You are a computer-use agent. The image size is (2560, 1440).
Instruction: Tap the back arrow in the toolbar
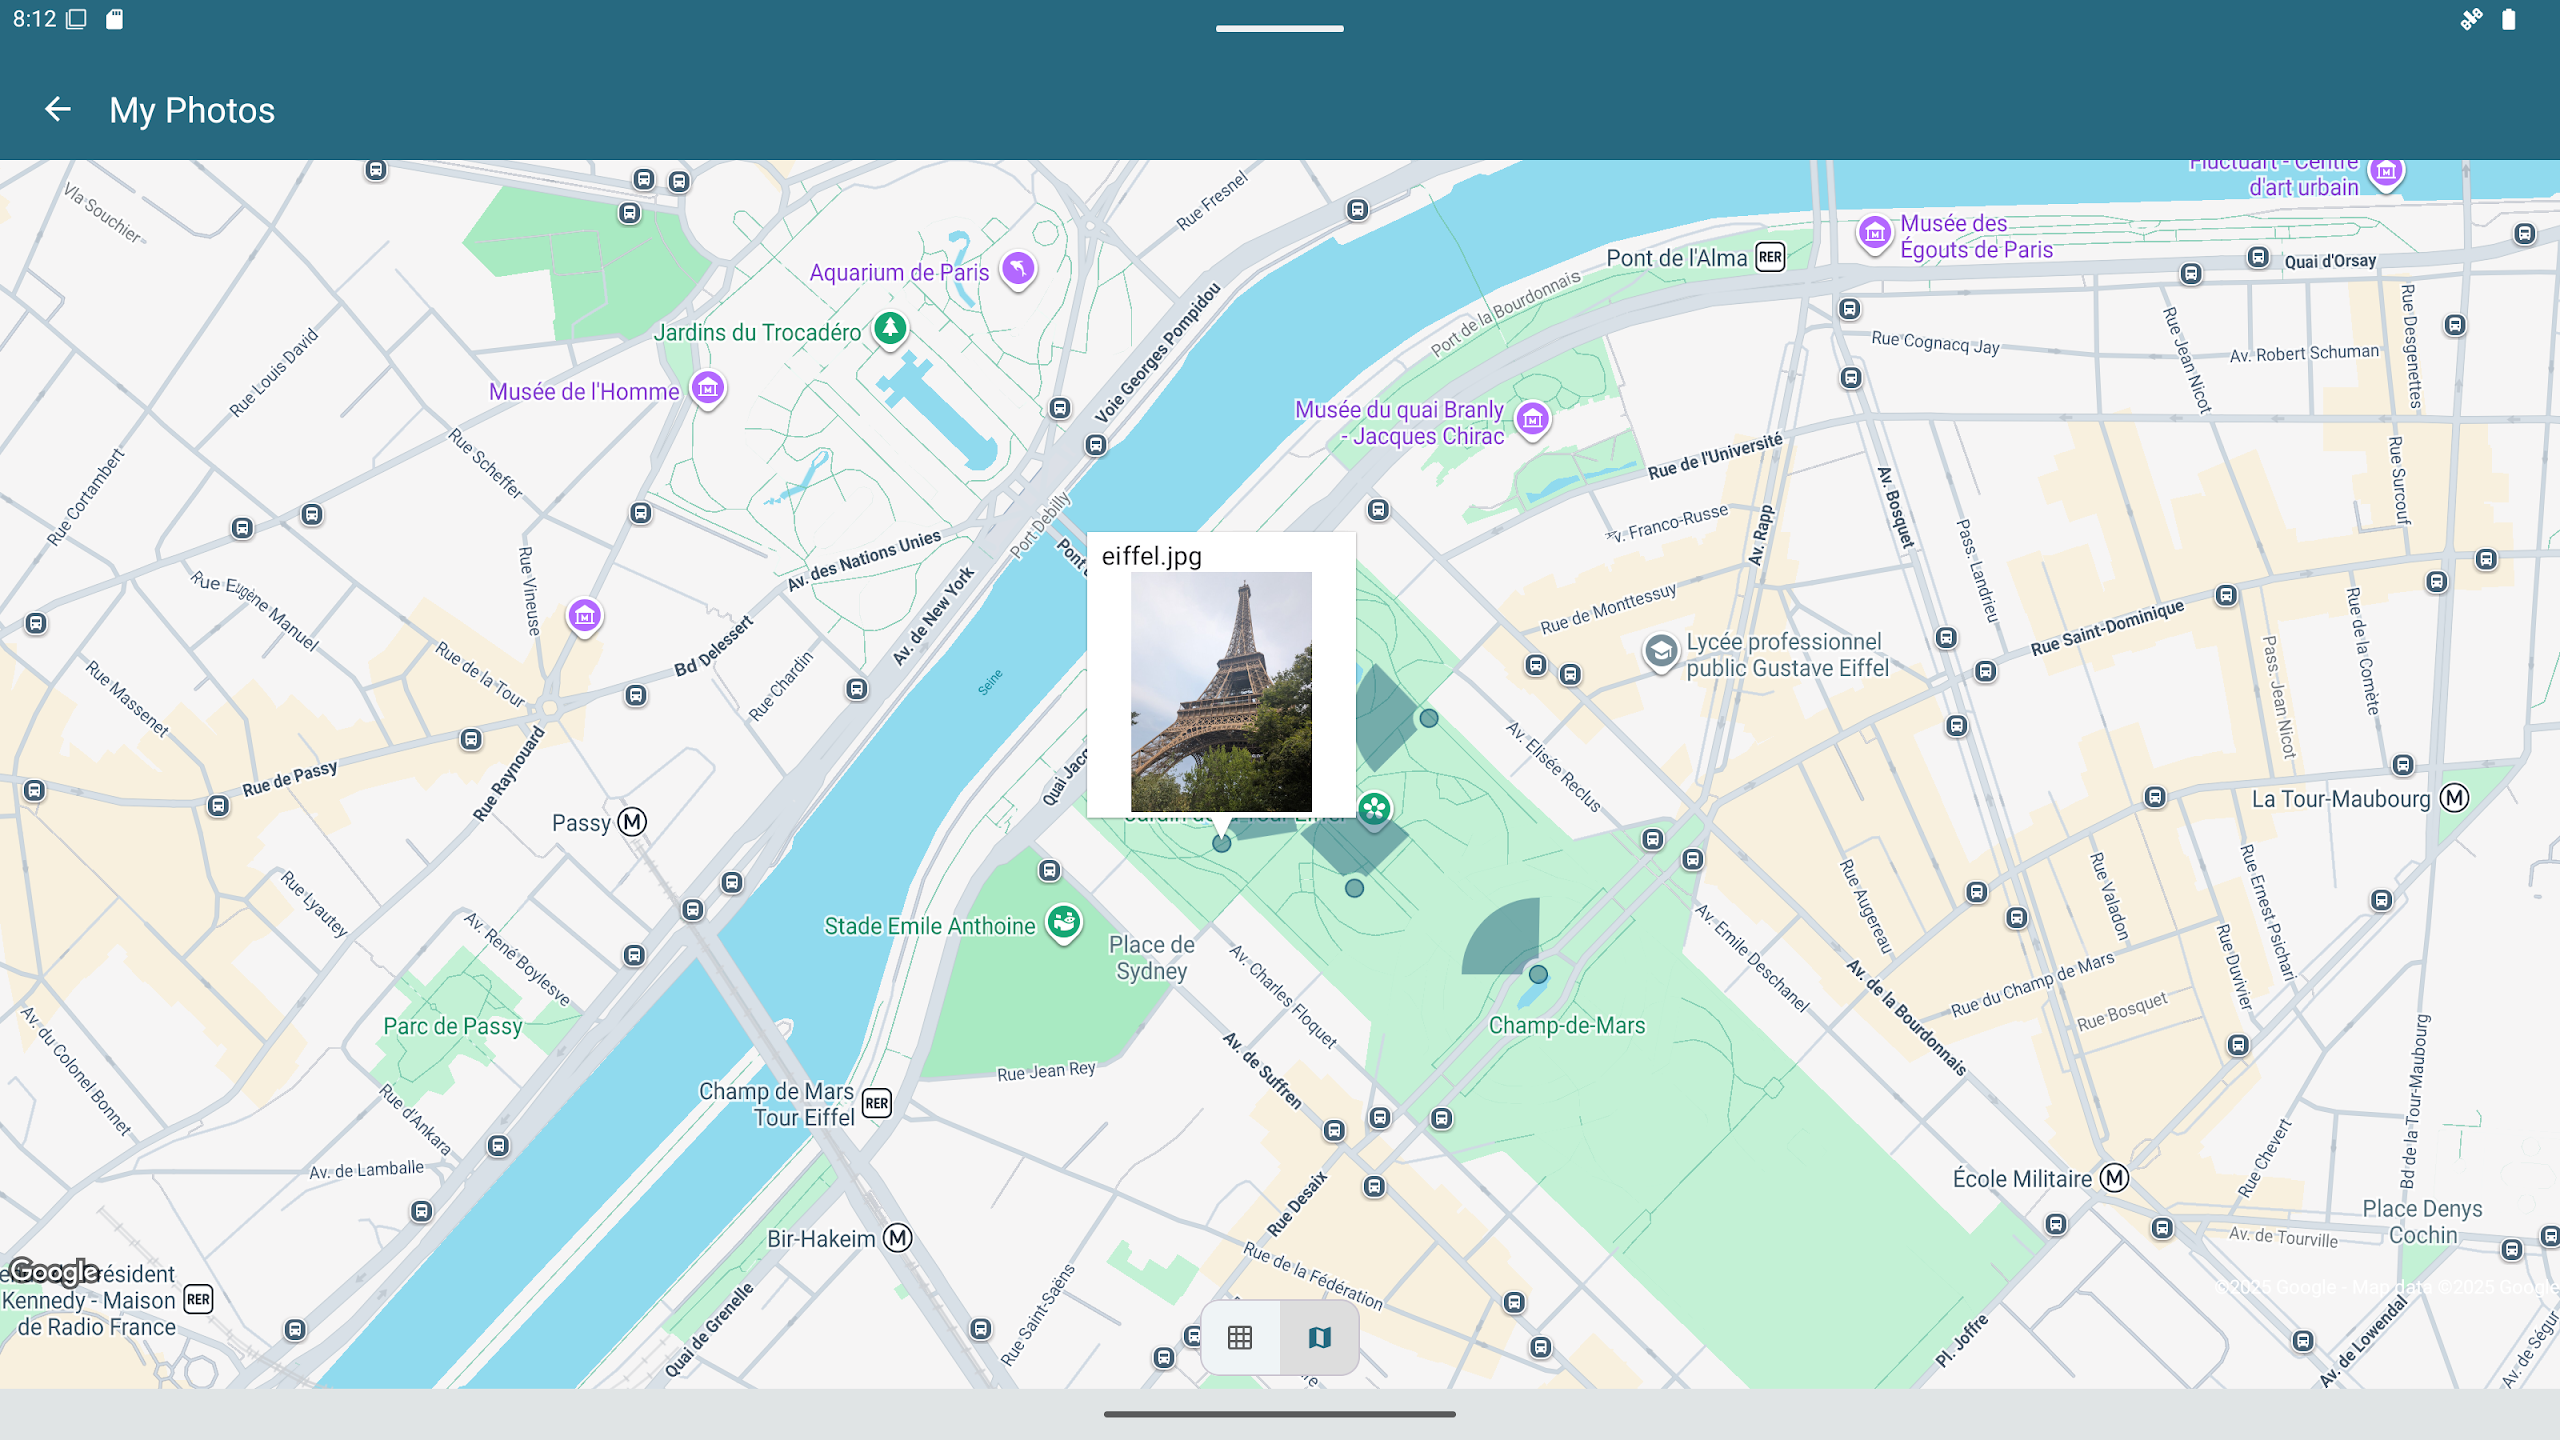(58, 110)
